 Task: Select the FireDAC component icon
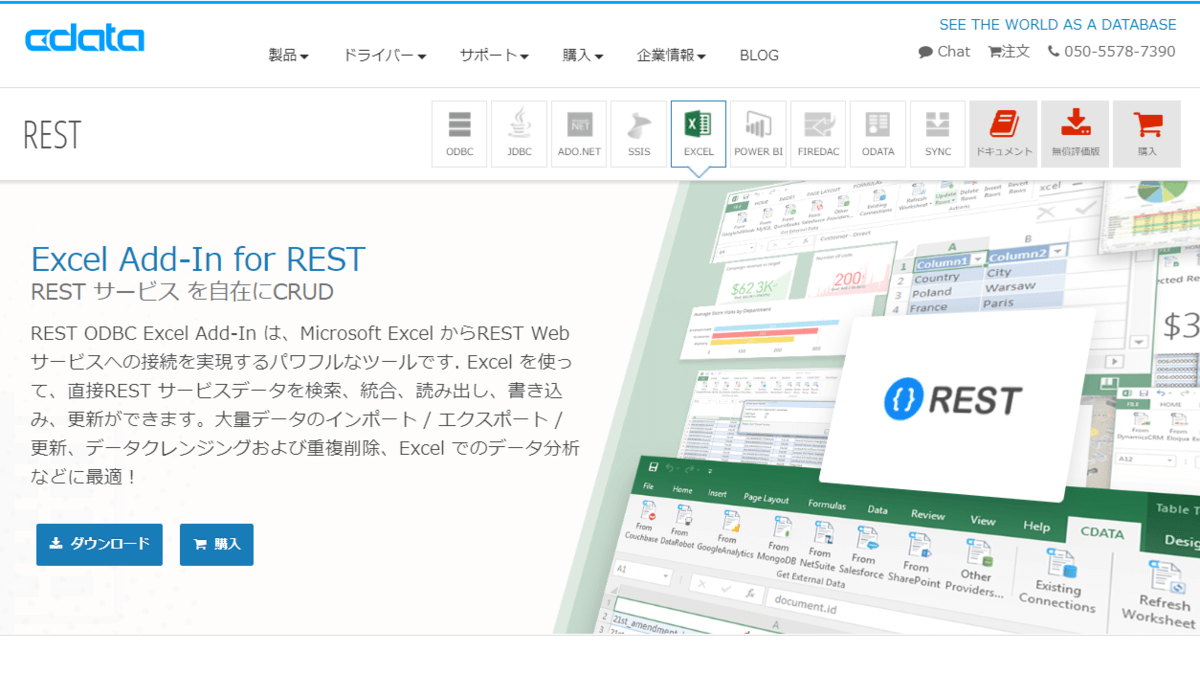coord(818,134)
